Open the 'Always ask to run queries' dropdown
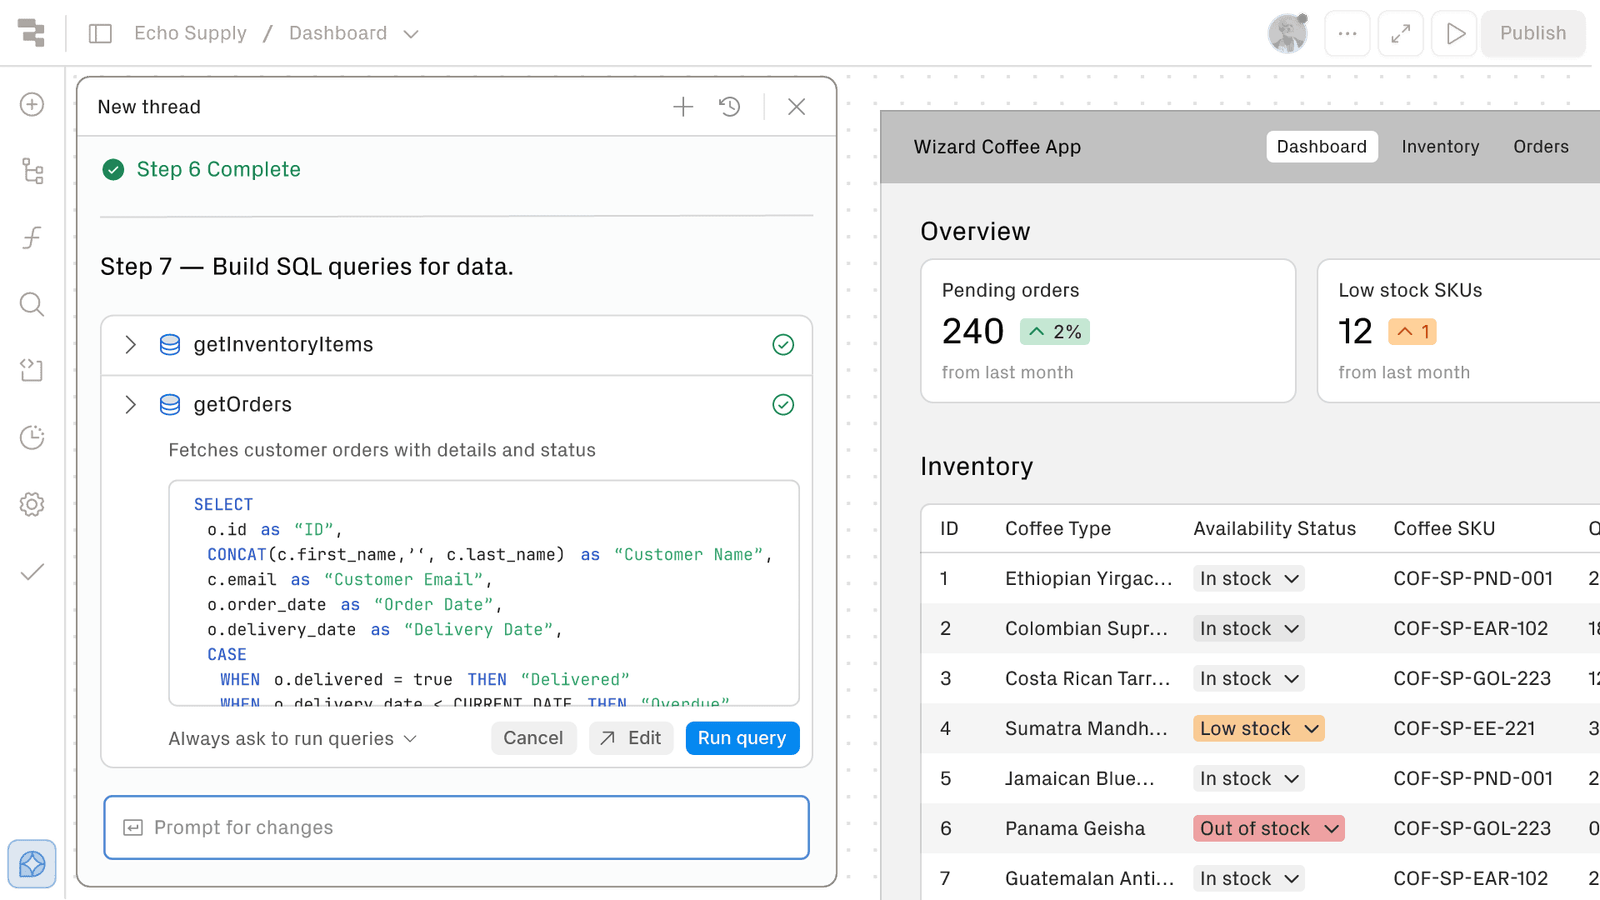Viewport: 1600px width, 900px height. (292, 738)
